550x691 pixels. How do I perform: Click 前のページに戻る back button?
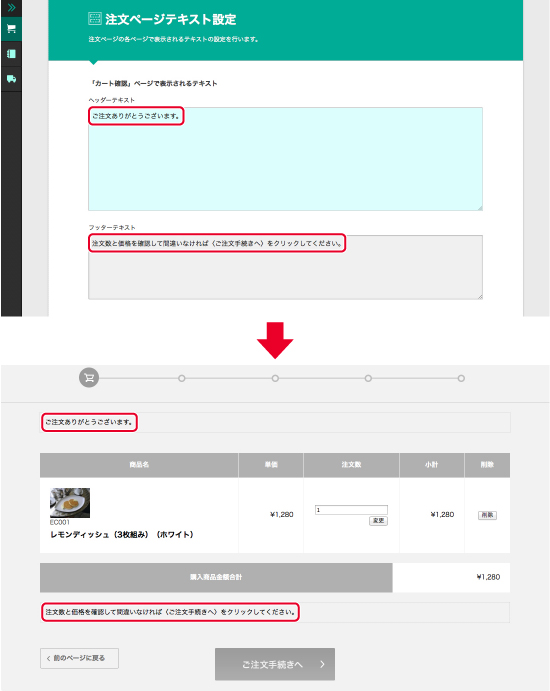(x=79, y=658)
